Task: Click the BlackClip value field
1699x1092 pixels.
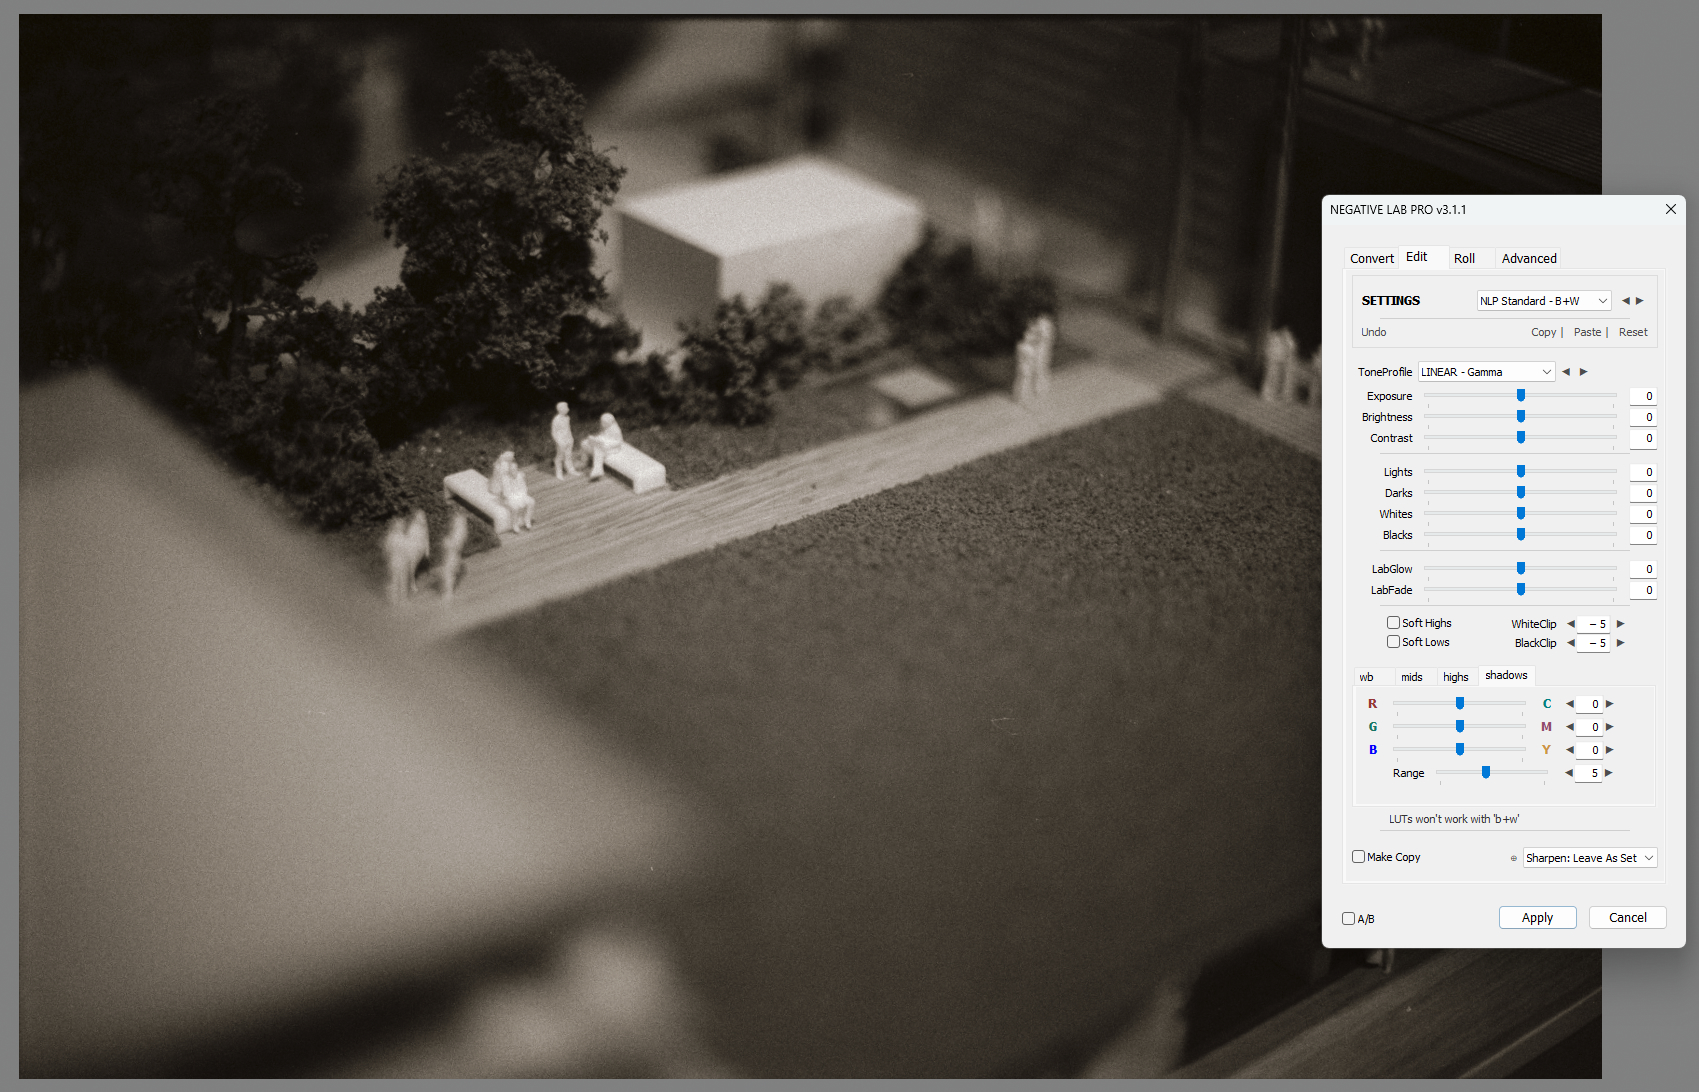Action: coord(1594,643)
